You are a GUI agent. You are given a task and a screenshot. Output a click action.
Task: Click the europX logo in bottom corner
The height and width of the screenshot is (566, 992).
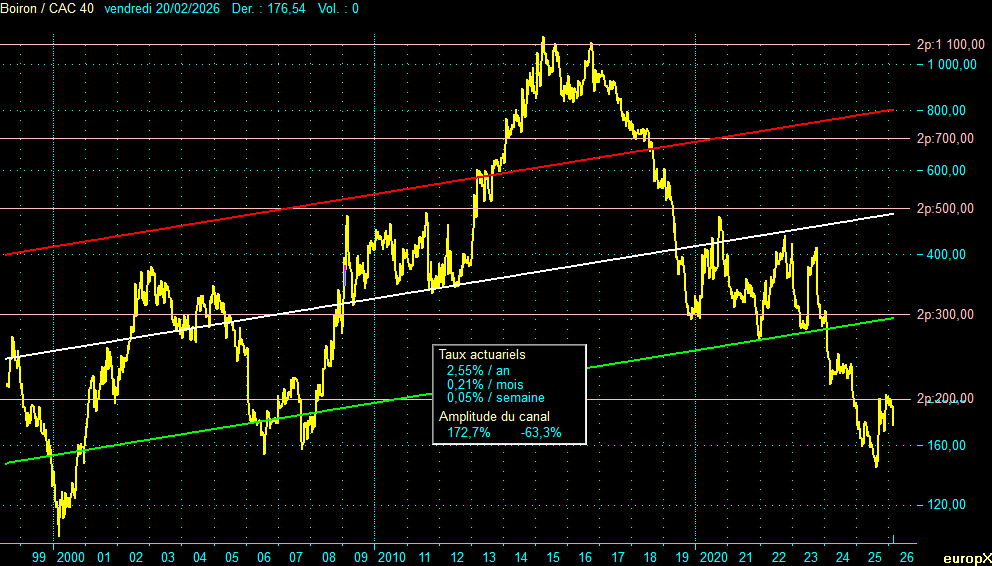coord(966,558)
